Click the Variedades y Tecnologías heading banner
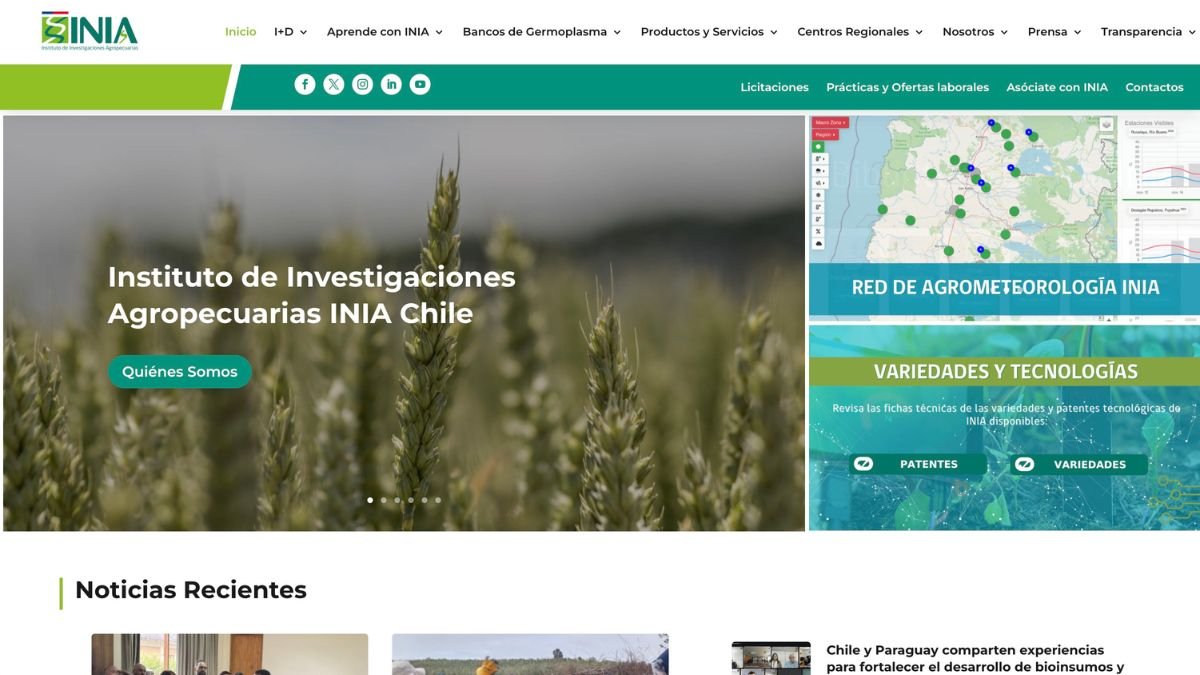The height and width of the screenshot is (675, 1200). tap(1005, 371)
